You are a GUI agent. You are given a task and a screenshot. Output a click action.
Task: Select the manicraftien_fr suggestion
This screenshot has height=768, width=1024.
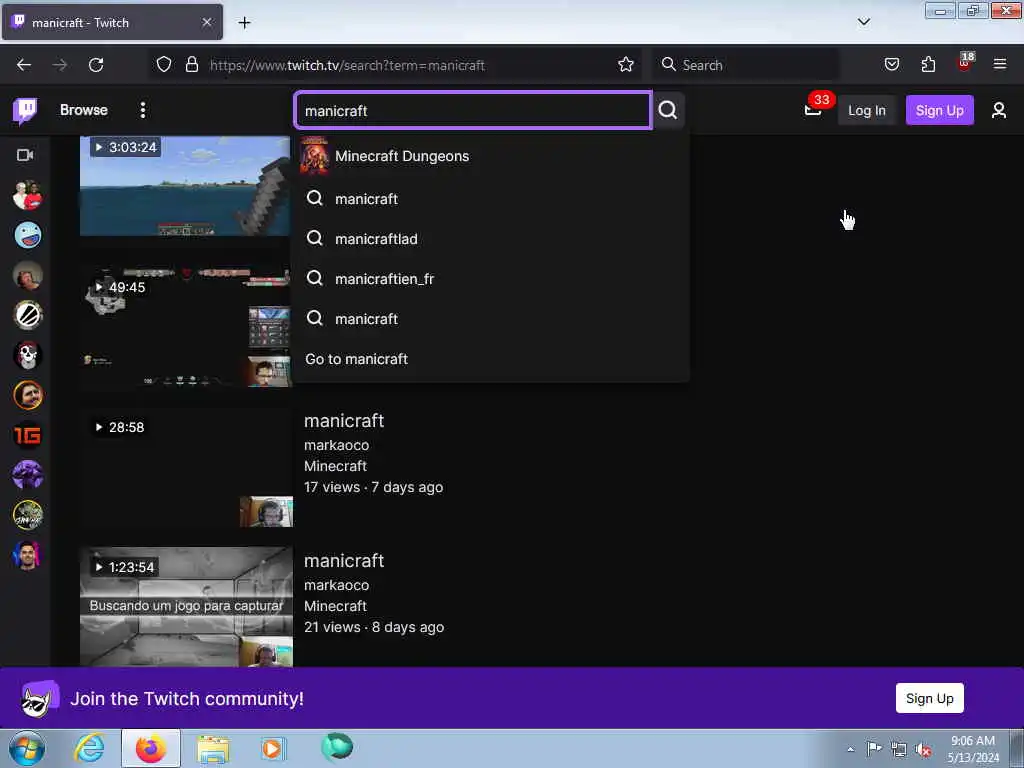coord(490,279)
